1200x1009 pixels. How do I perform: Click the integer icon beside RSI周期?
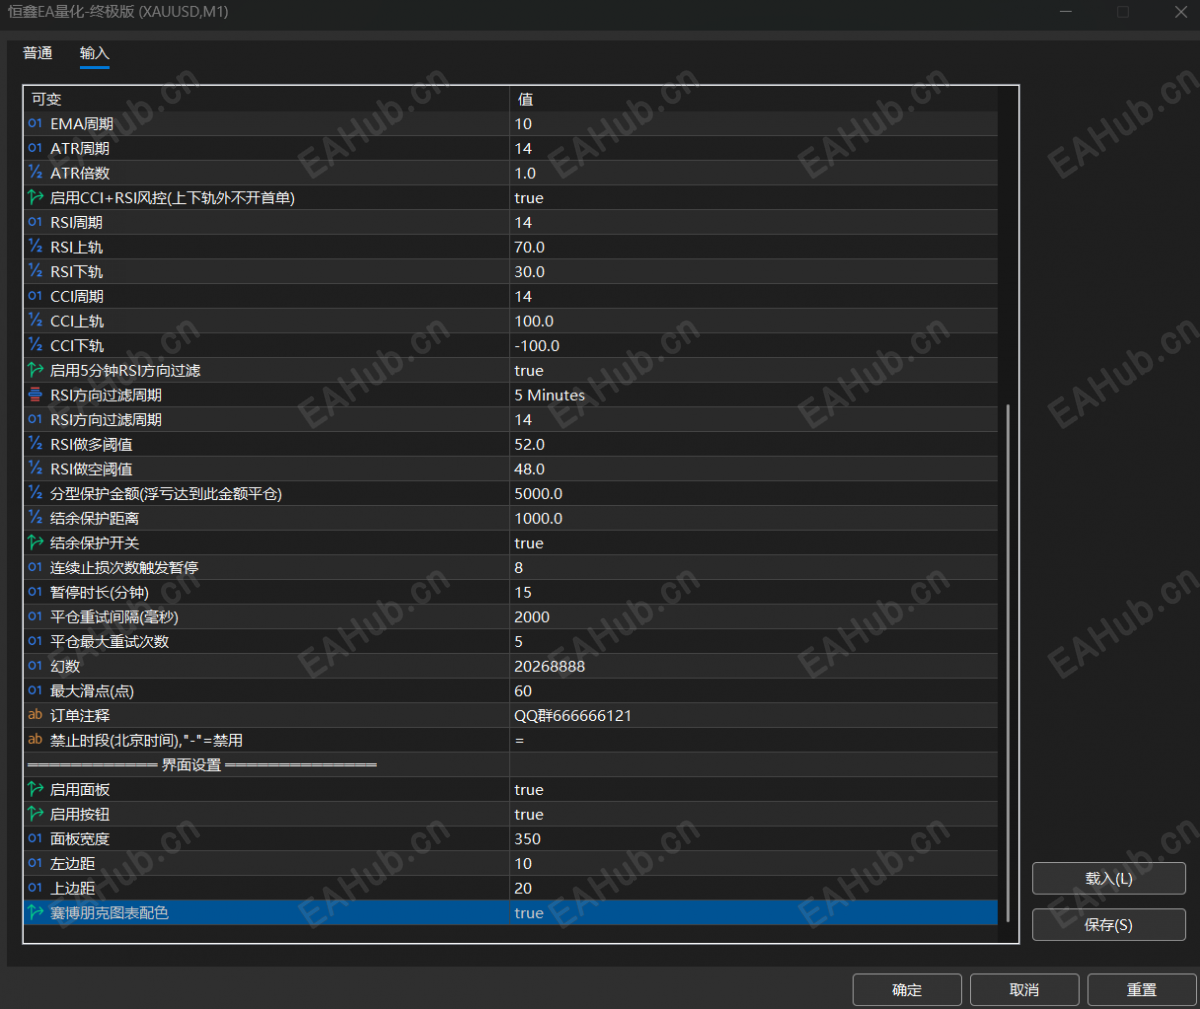[35, 222]
